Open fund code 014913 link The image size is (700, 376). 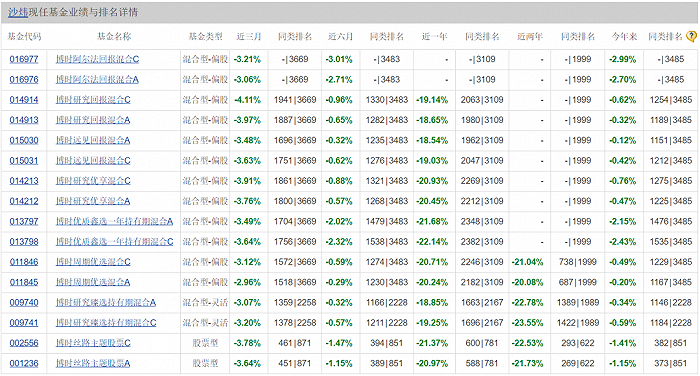coord(24,120)
